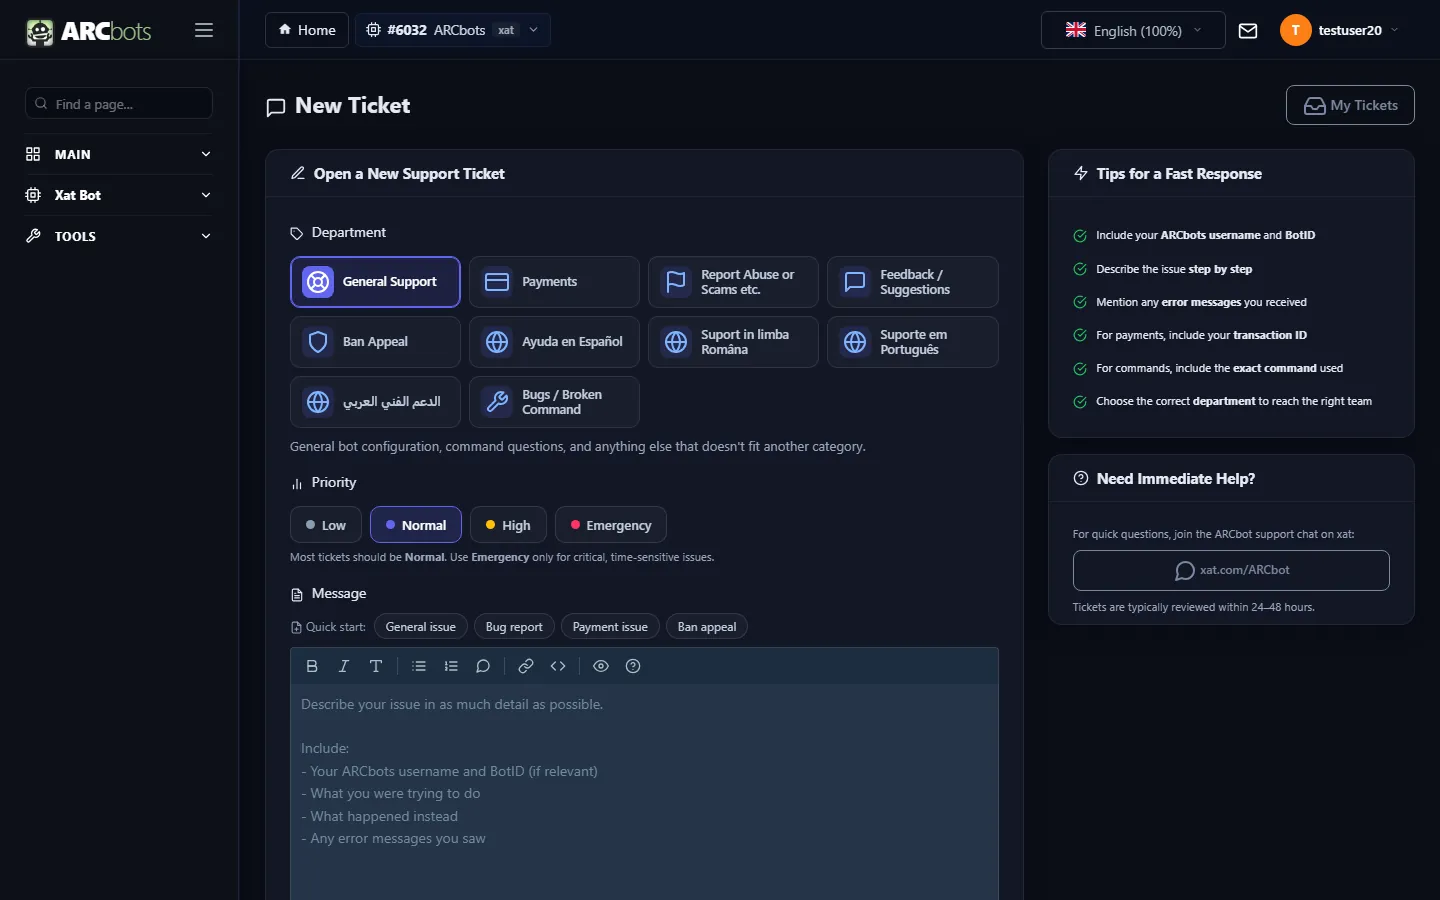This screenshot has height=900, width=1440.
Task: Open the editor formatting help icon
Action: (x=633, y=666)
